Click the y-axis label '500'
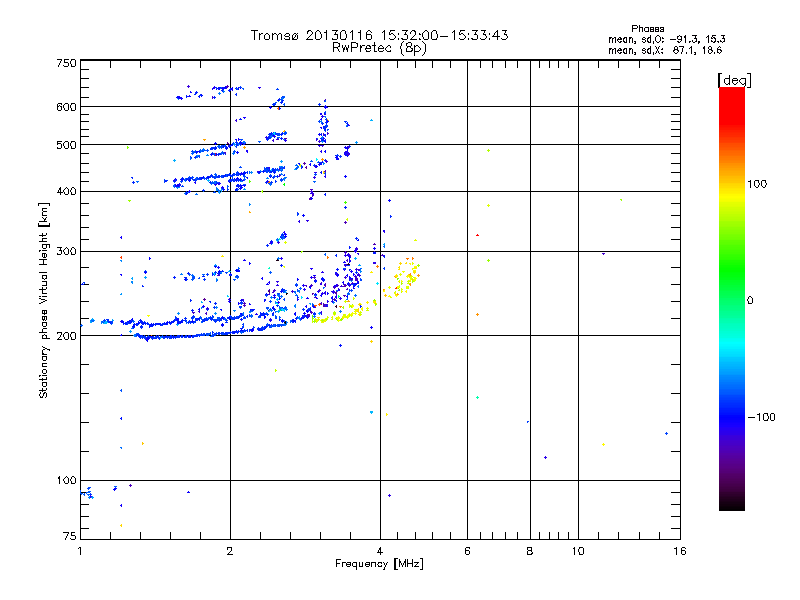 (x=66, y=145)
